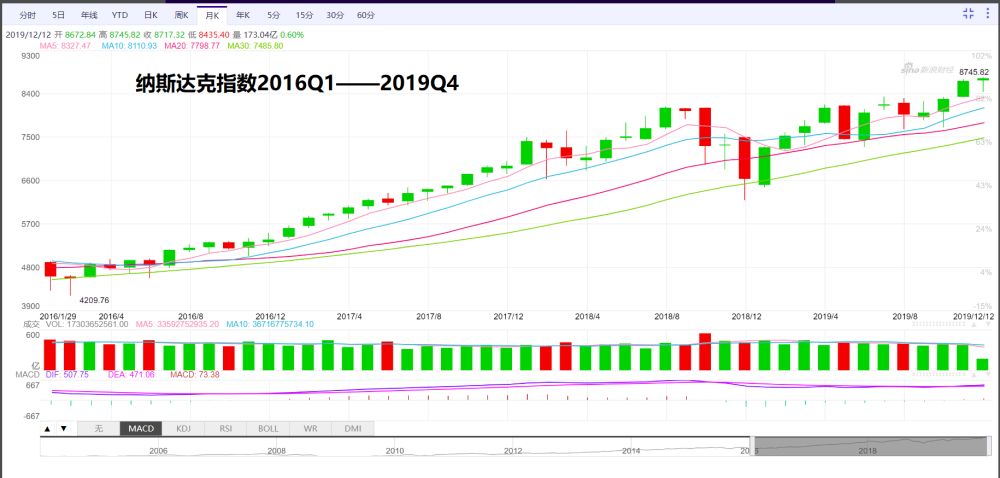1000x478 pixels.
Task: Click the VOL: 17303652561.00 volume readout
Action: [x=86, y=324]
